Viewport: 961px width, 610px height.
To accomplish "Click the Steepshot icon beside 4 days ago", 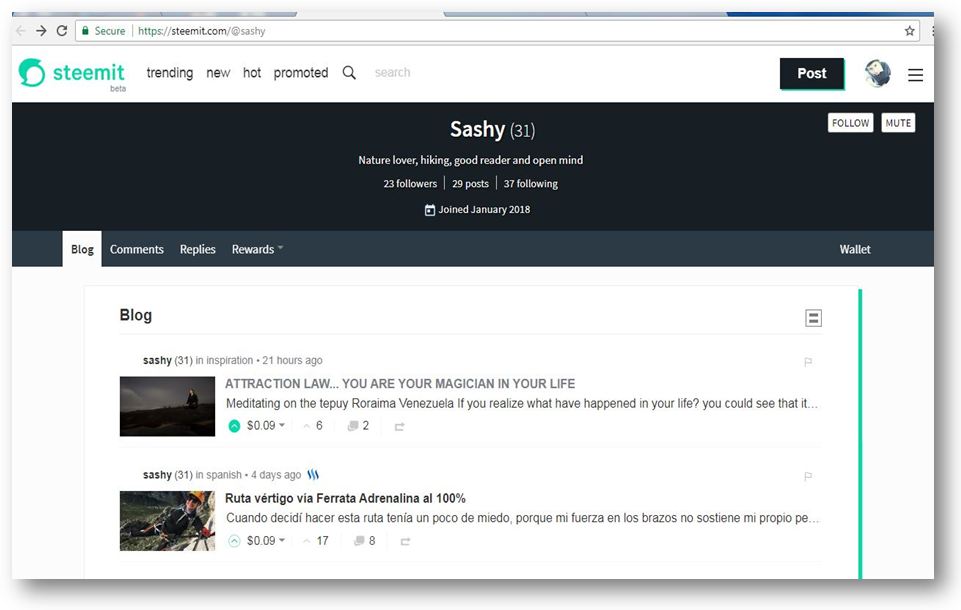I will tap(313, 475).
